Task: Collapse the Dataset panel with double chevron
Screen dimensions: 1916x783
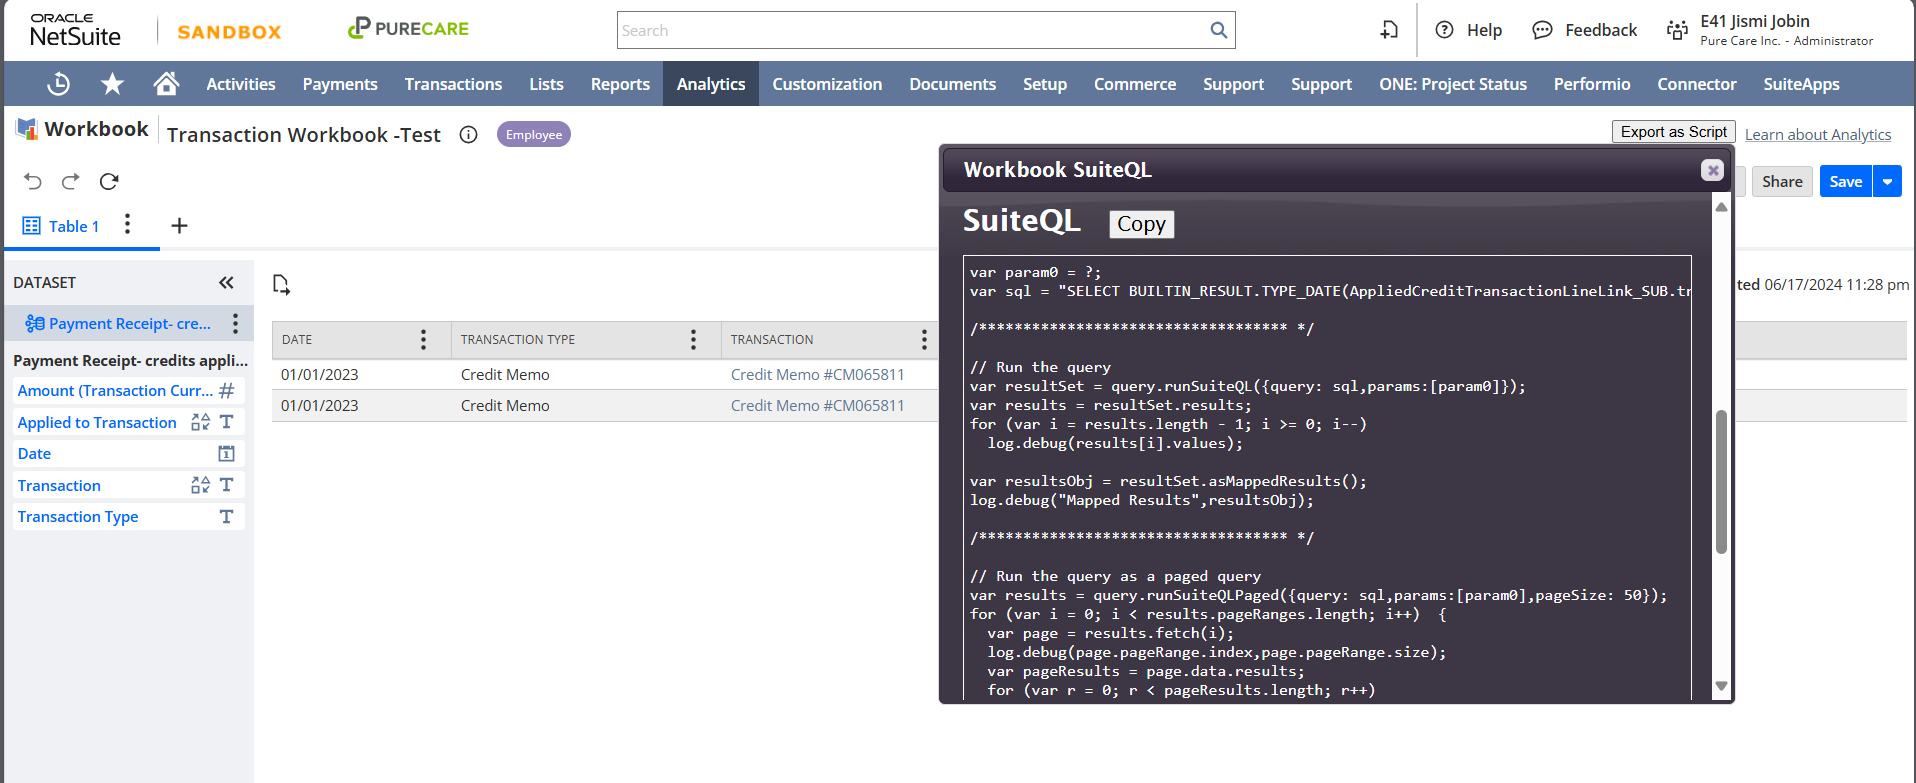Action: [226, 283]
